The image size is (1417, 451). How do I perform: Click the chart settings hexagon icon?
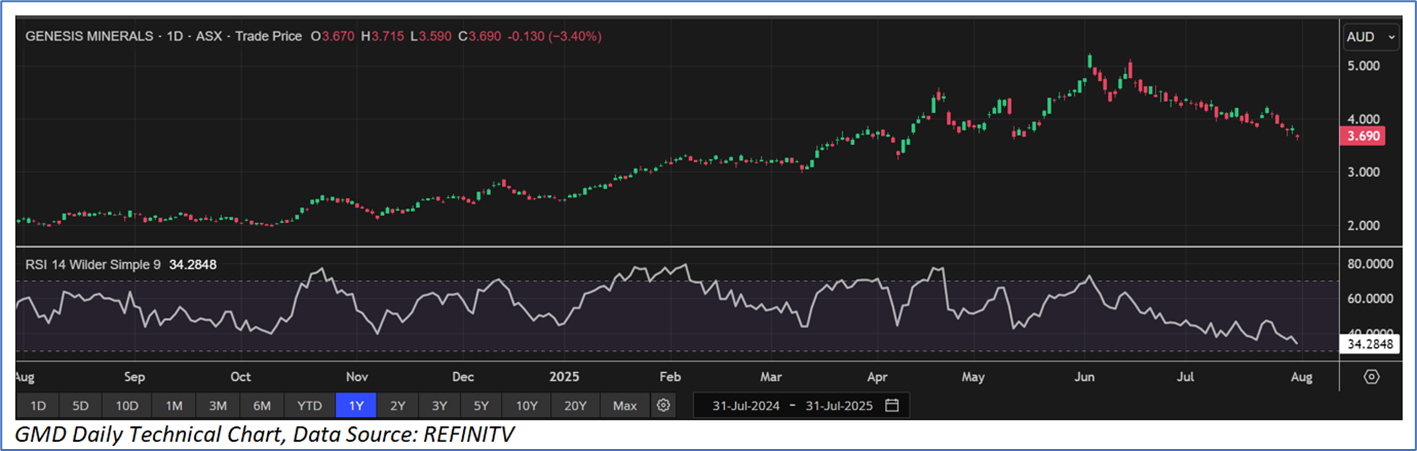[1371, 377]
